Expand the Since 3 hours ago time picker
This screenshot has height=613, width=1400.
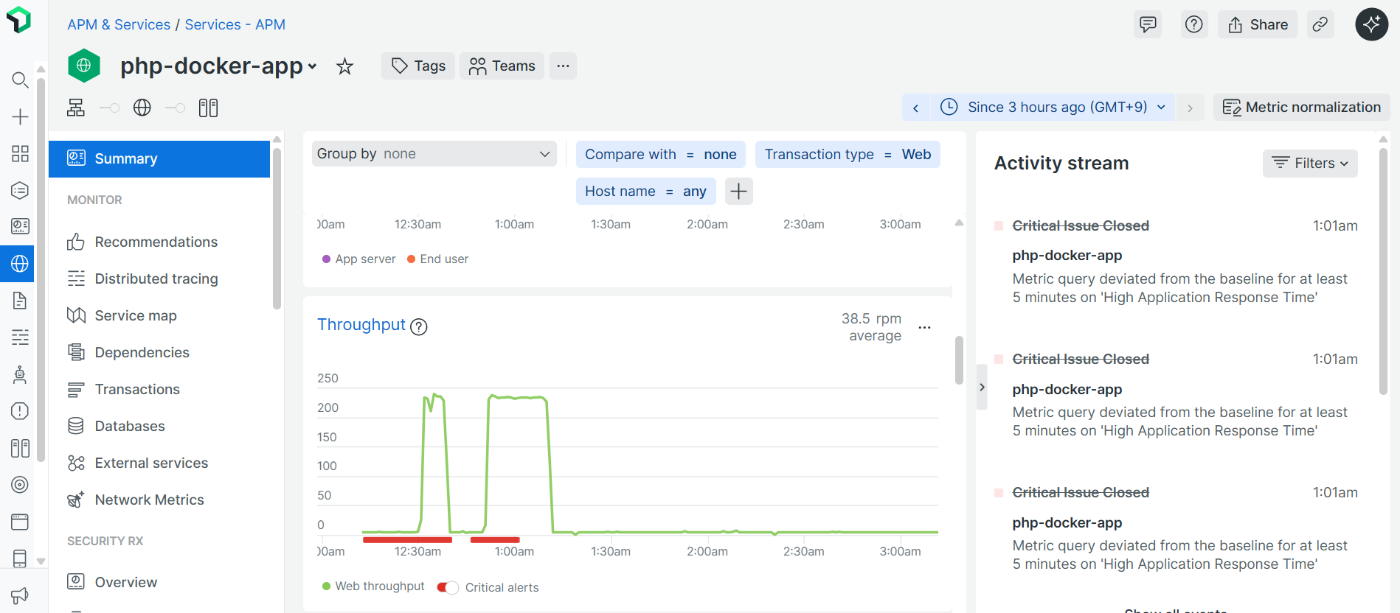point(1054,107)
